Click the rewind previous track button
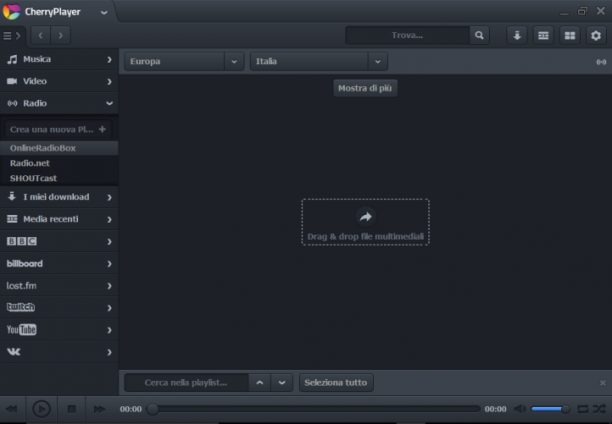 [12, 409]
